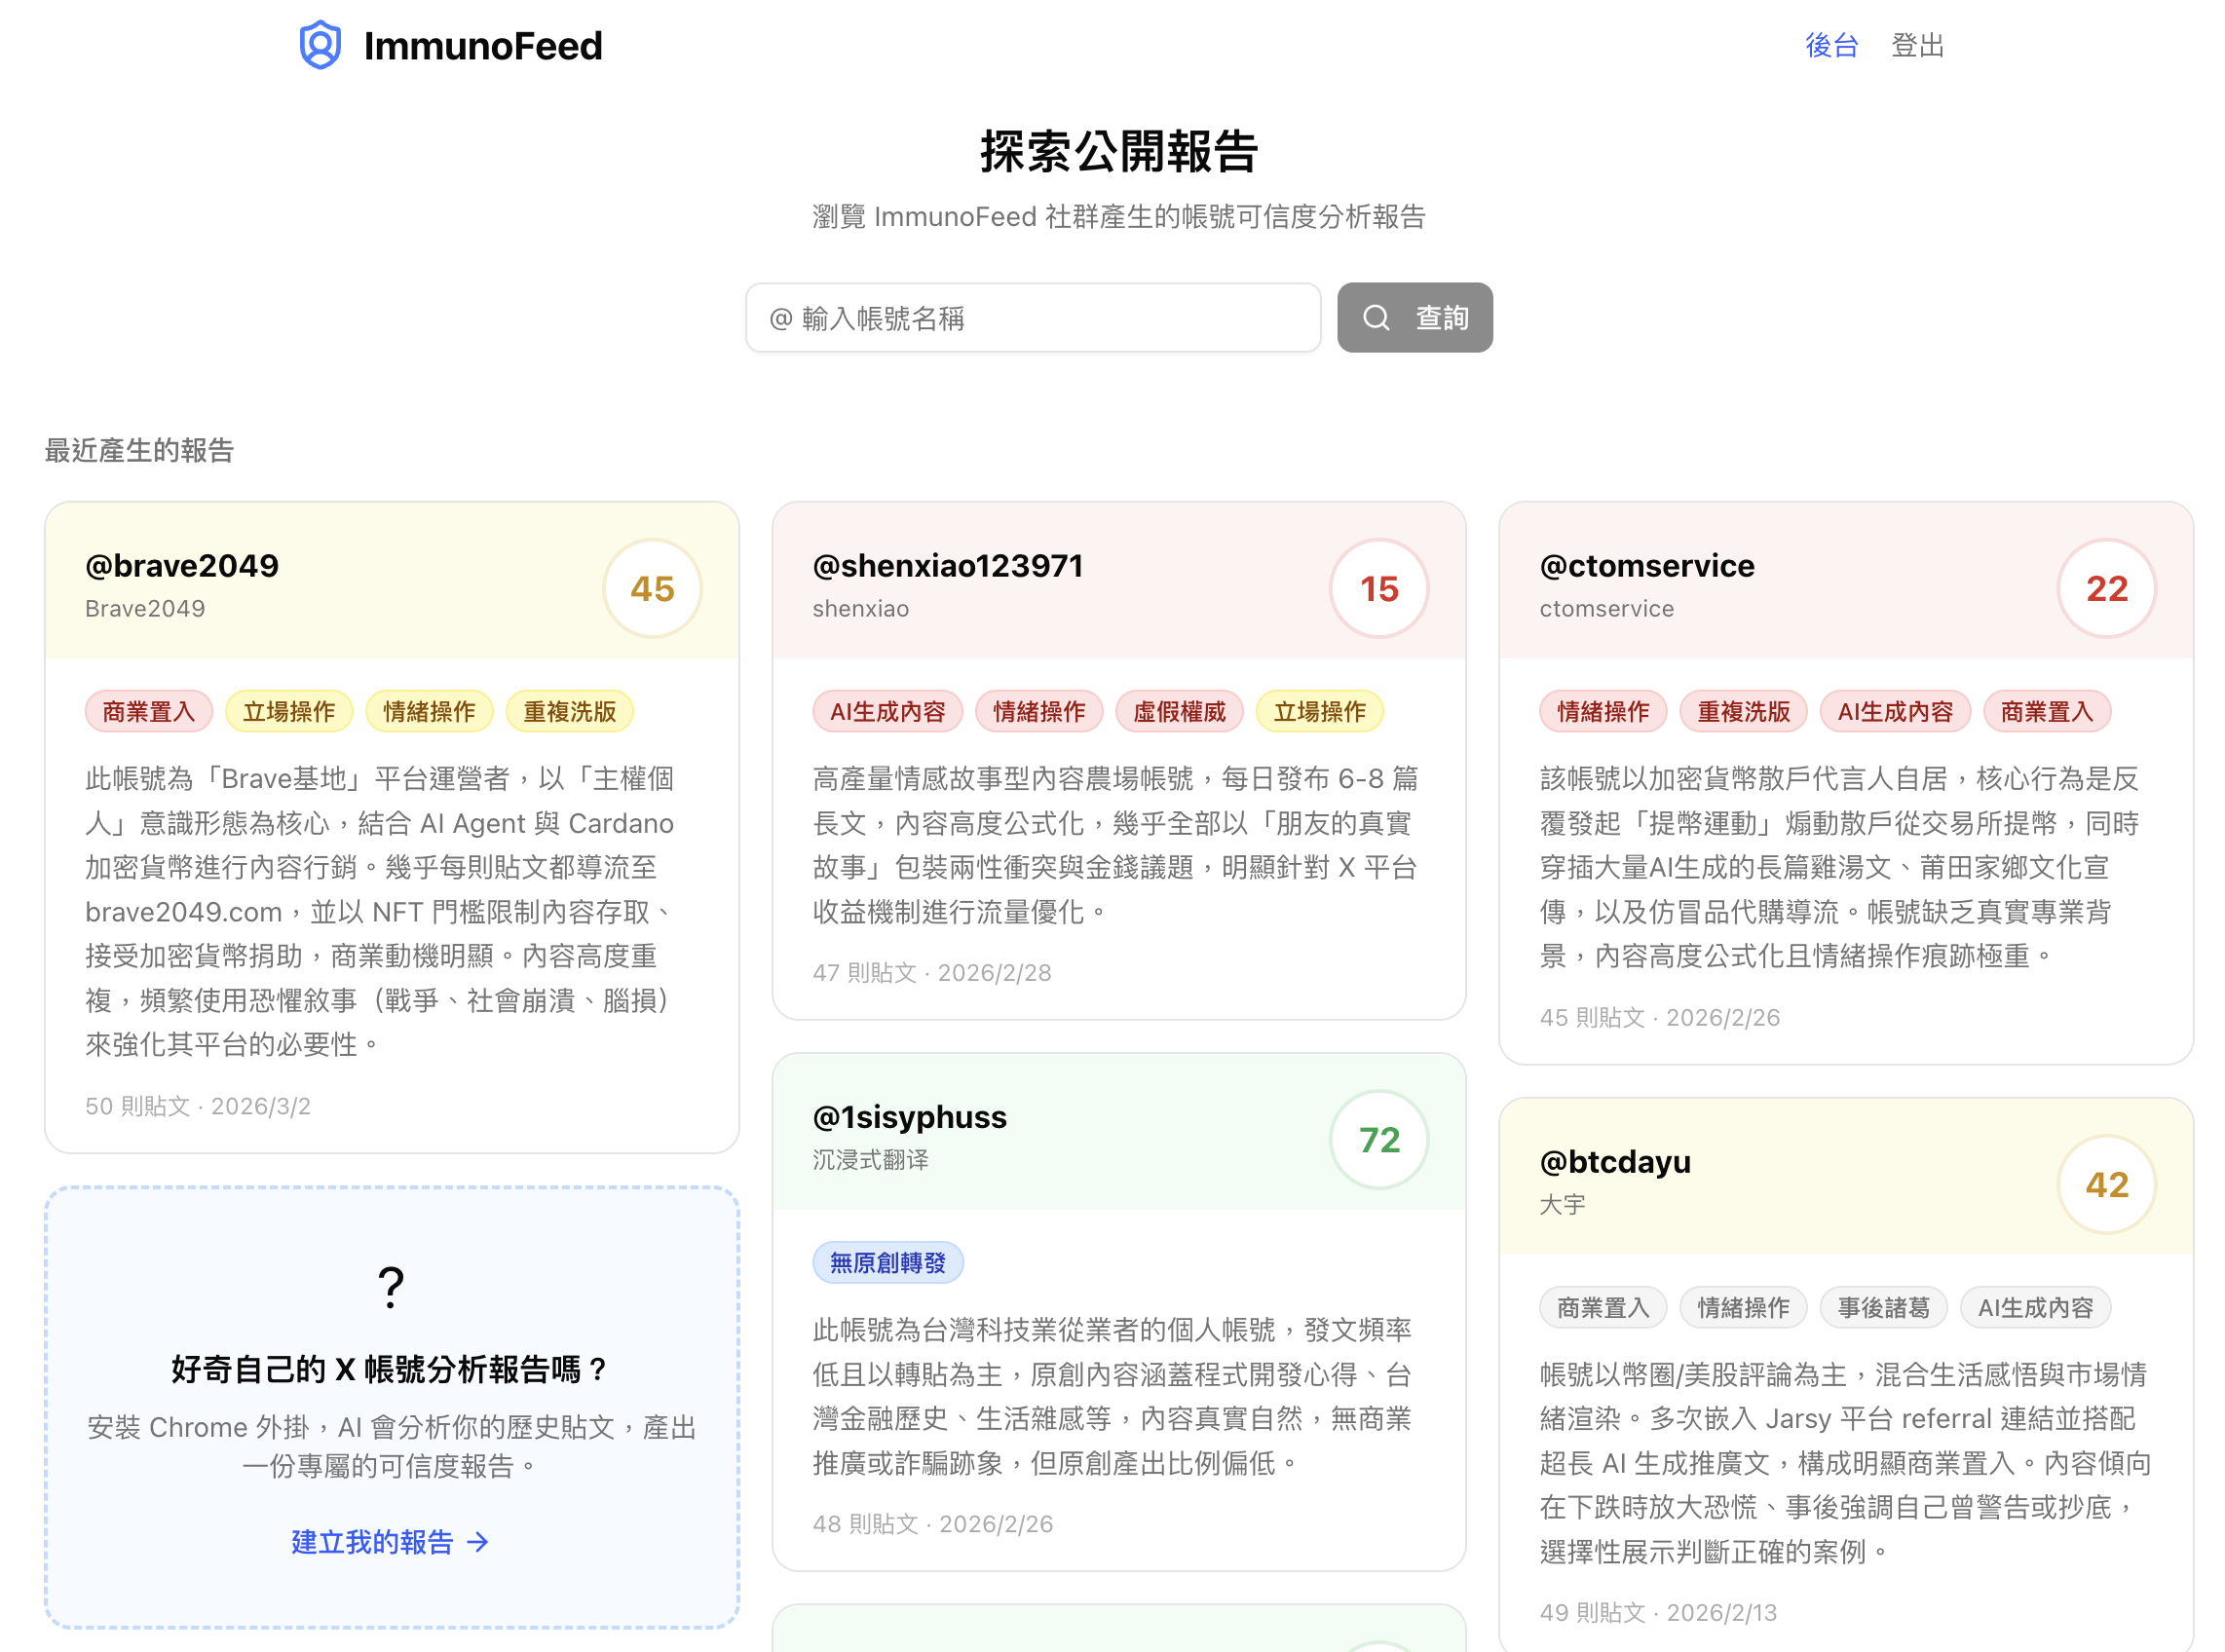Select the 商業置入 tag on @brave2049's card
The height and width of the screenshot is (1652, 2225).
click(148, 710)
